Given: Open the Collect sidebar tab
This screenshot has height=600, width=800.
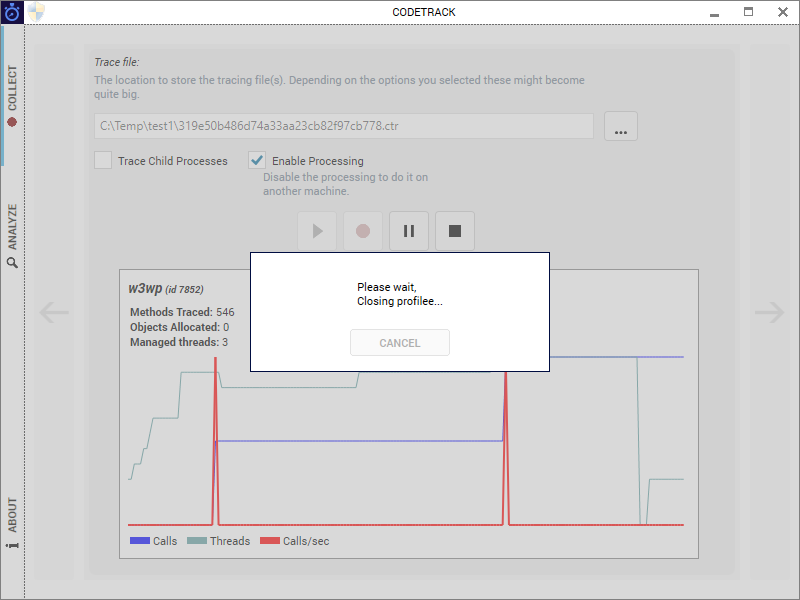Looking at the screenshot, I should [12, 95].
